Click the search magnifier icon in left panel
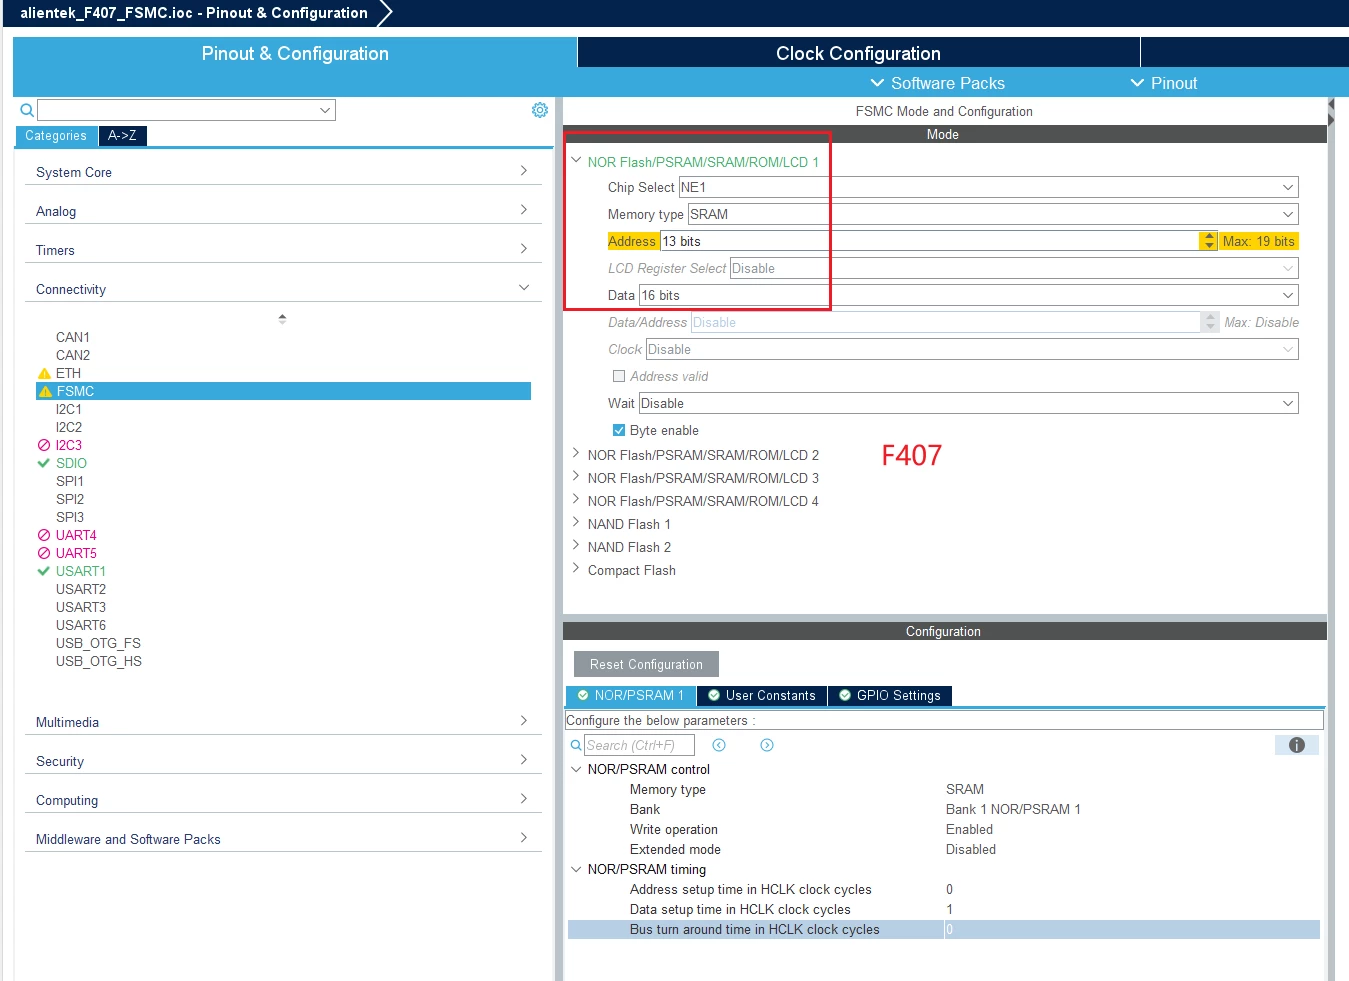The height and width of the screenshot is (981, 1349). (27, 110)
